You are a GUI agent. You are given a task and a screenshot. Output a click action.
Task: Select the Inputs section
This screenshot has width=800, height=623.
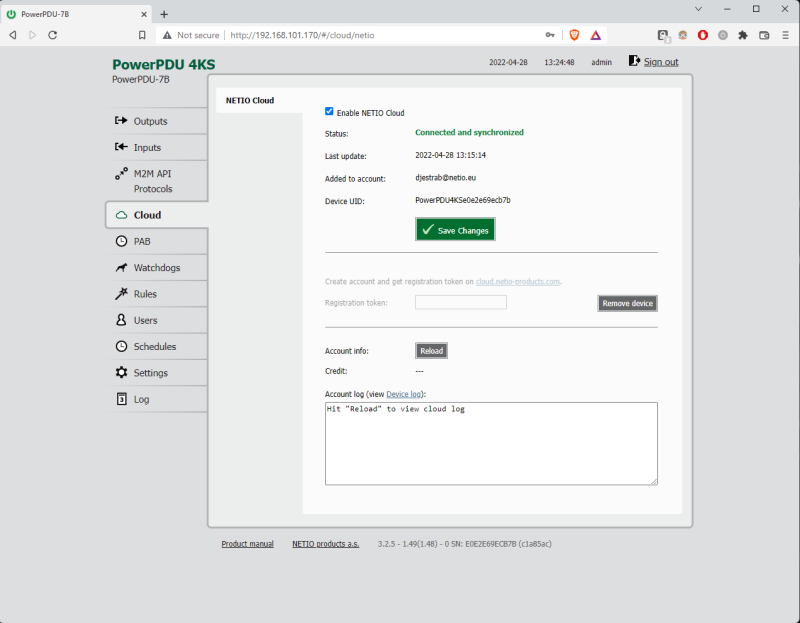(x=150, y=147)
